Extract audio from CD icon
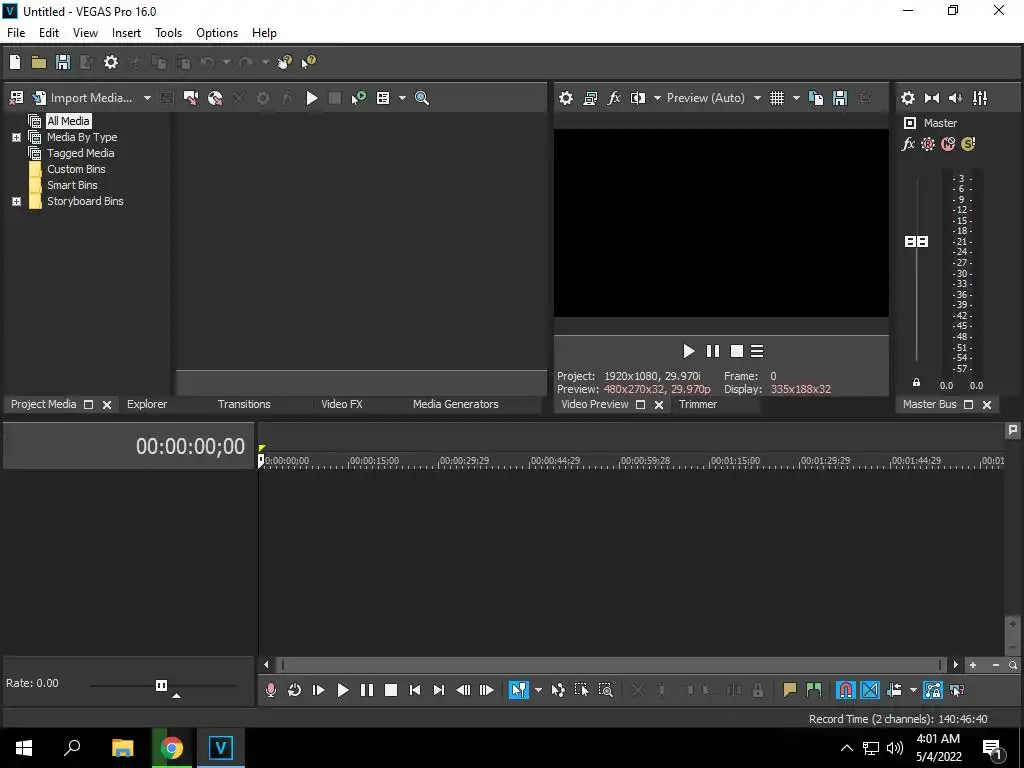Image resolution: width=1024 pixels, height=768 pixels. 215,98
